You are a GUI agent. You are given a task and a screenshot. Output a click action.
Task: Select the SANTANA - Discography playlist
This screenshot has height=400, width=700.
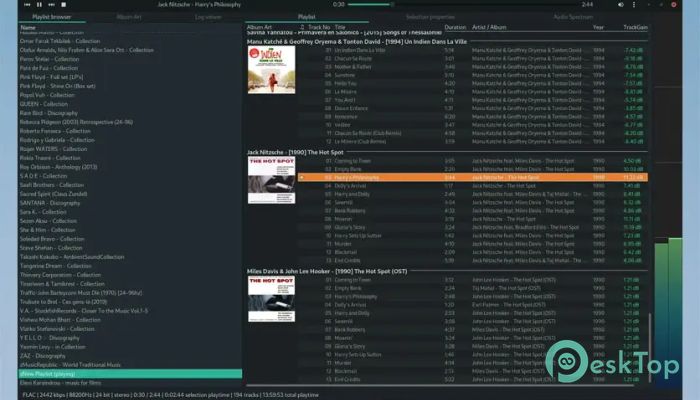[x=50, y=203]
